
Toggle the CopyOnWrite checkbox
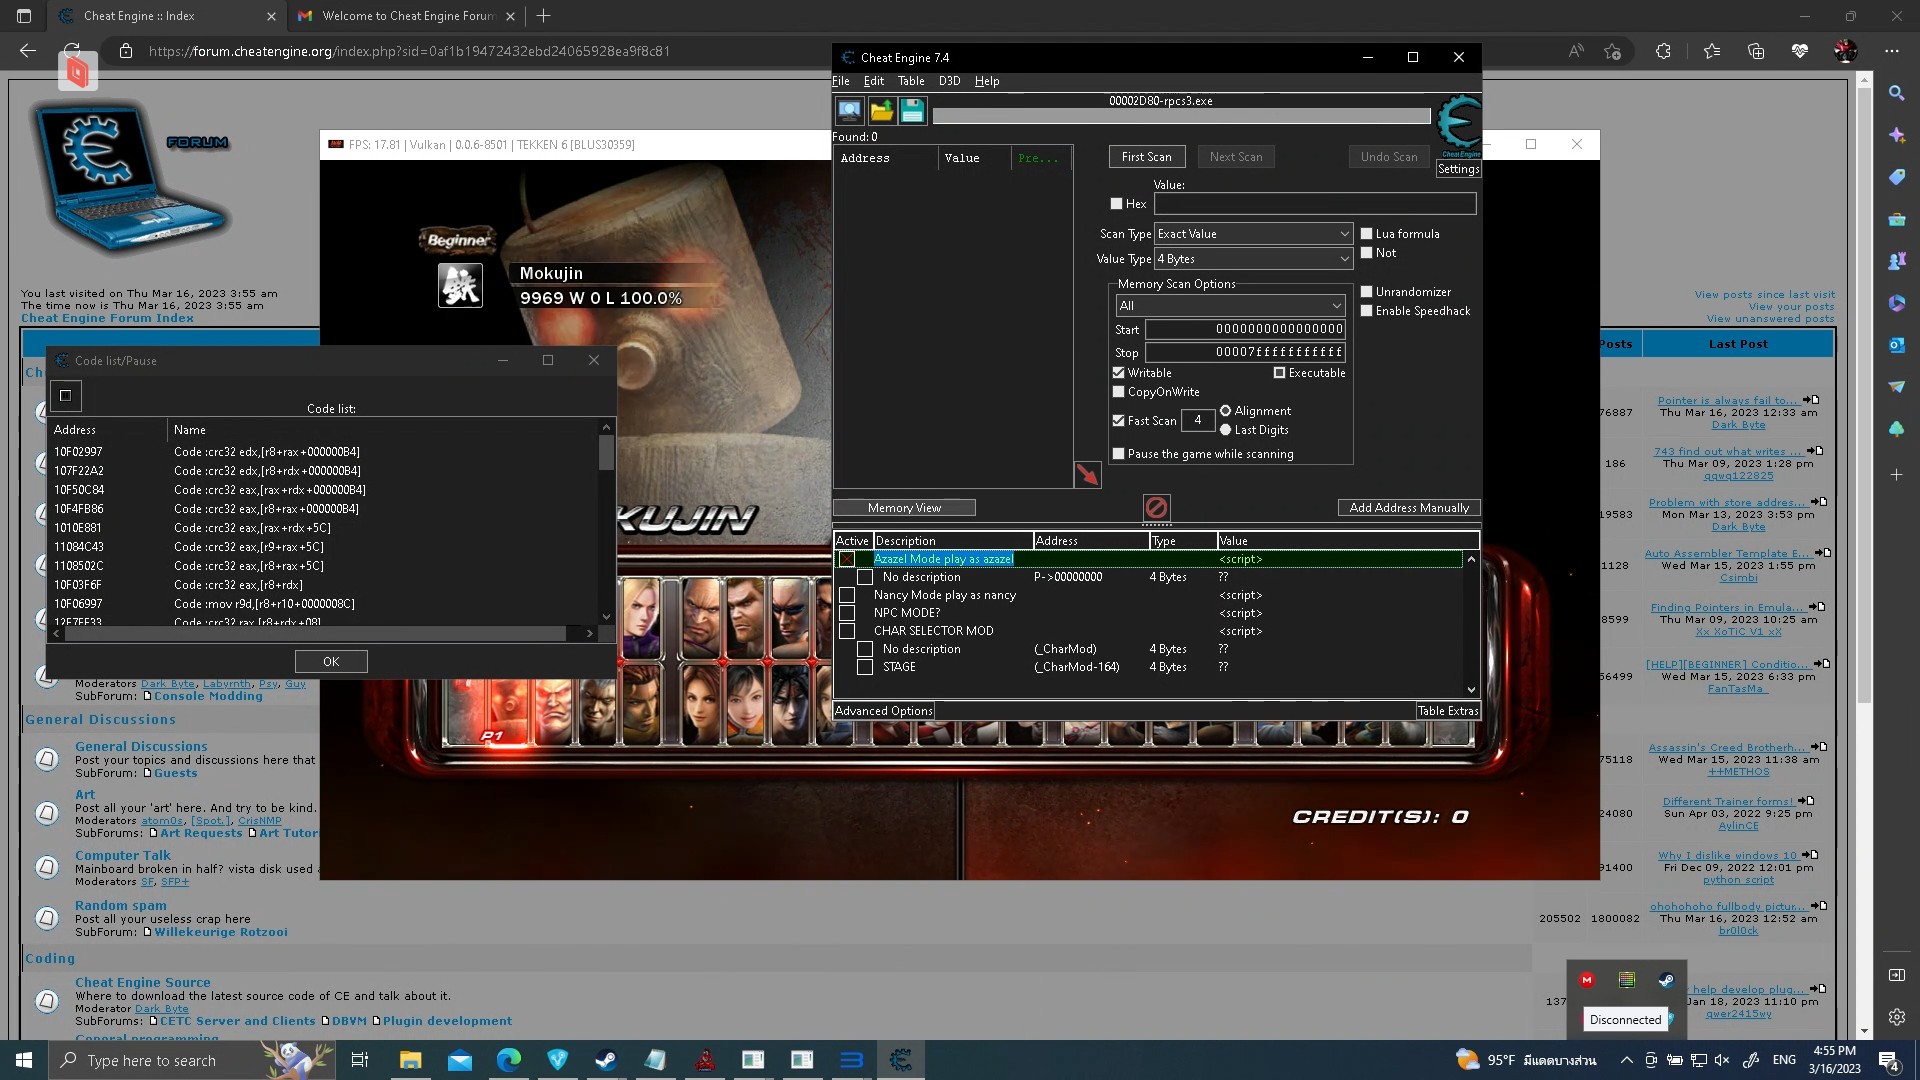click(1118, 392)
